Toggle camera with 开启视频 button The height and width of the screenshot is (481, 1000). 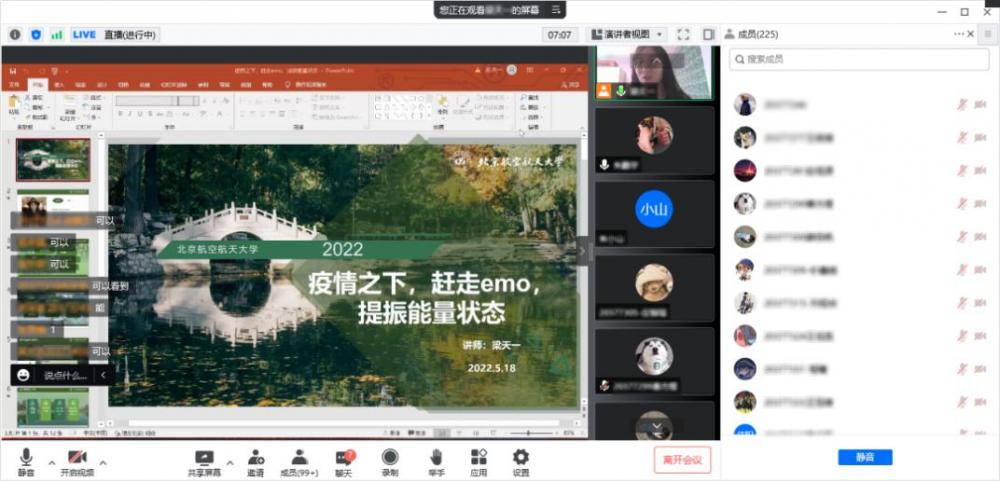pos(78,460)
